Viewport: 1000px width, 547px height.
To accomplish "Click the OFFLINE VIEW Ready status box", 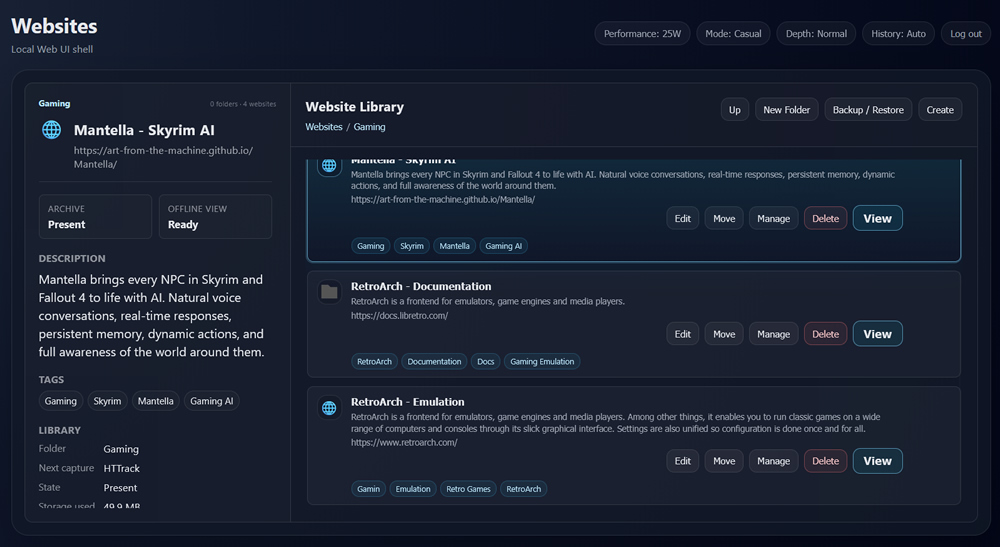I will pyautogui.click(x=215, y=217).
